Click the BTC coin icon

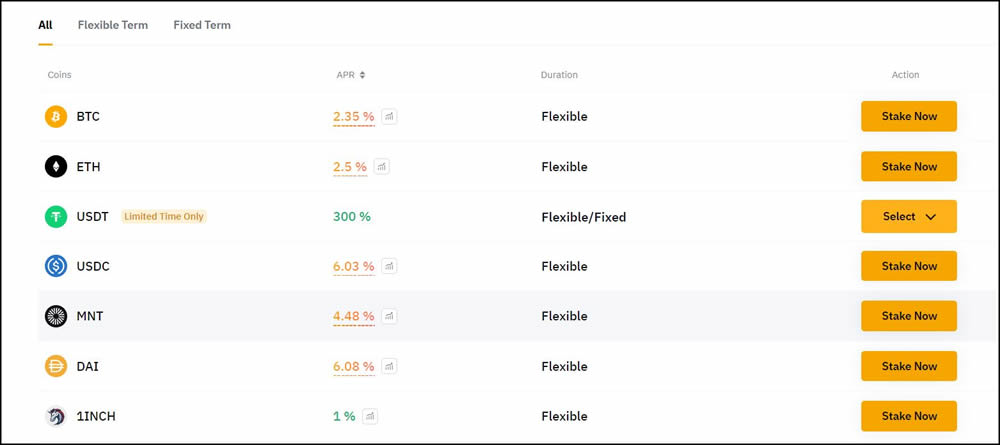click(56, 117)
